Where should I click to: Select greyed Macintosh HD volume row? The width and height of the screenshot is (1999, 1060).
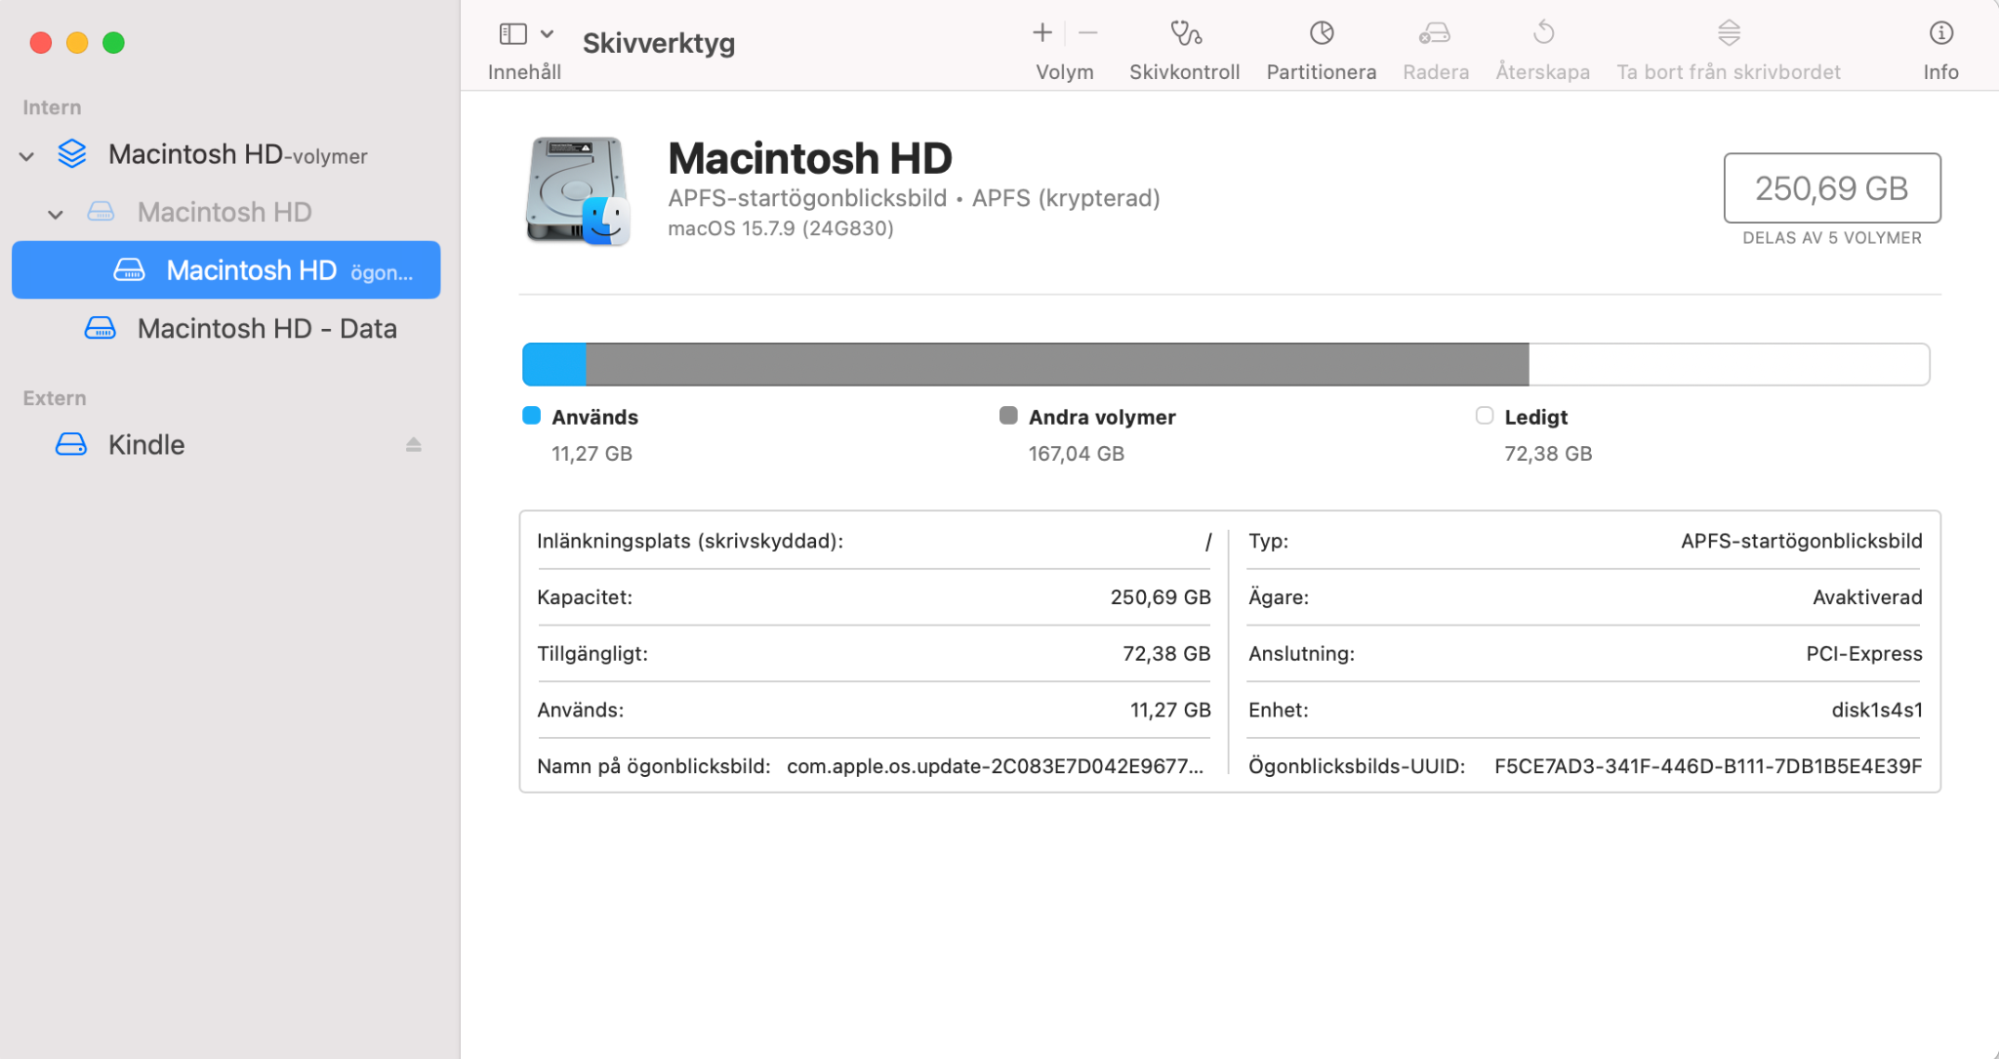[226, 212]
